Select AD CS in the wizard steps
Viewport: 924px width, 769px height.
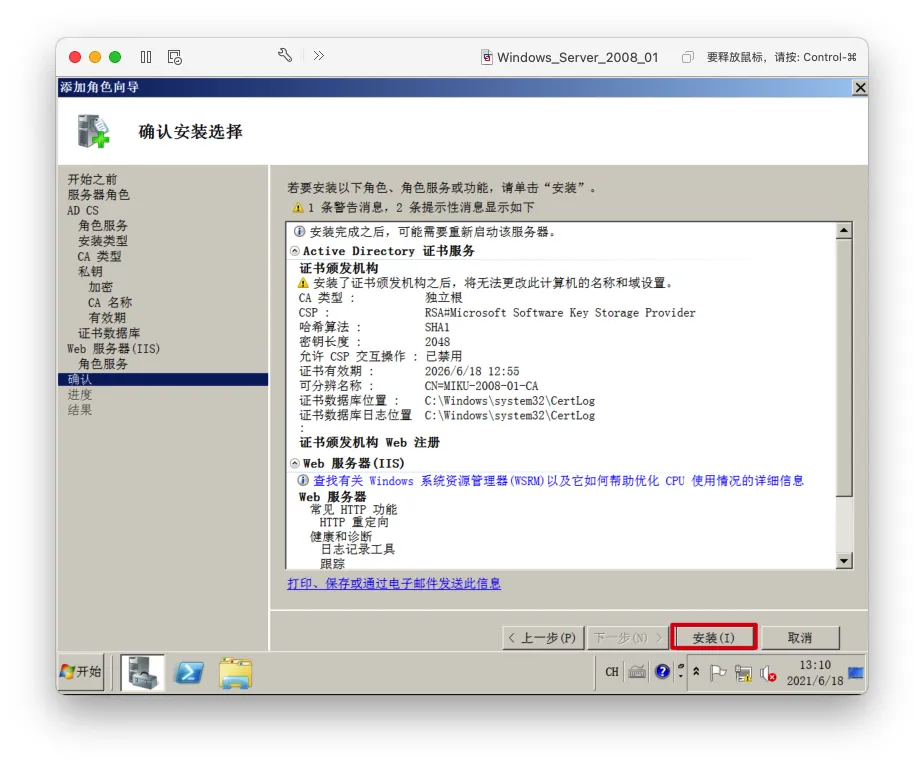coord(82,210)
